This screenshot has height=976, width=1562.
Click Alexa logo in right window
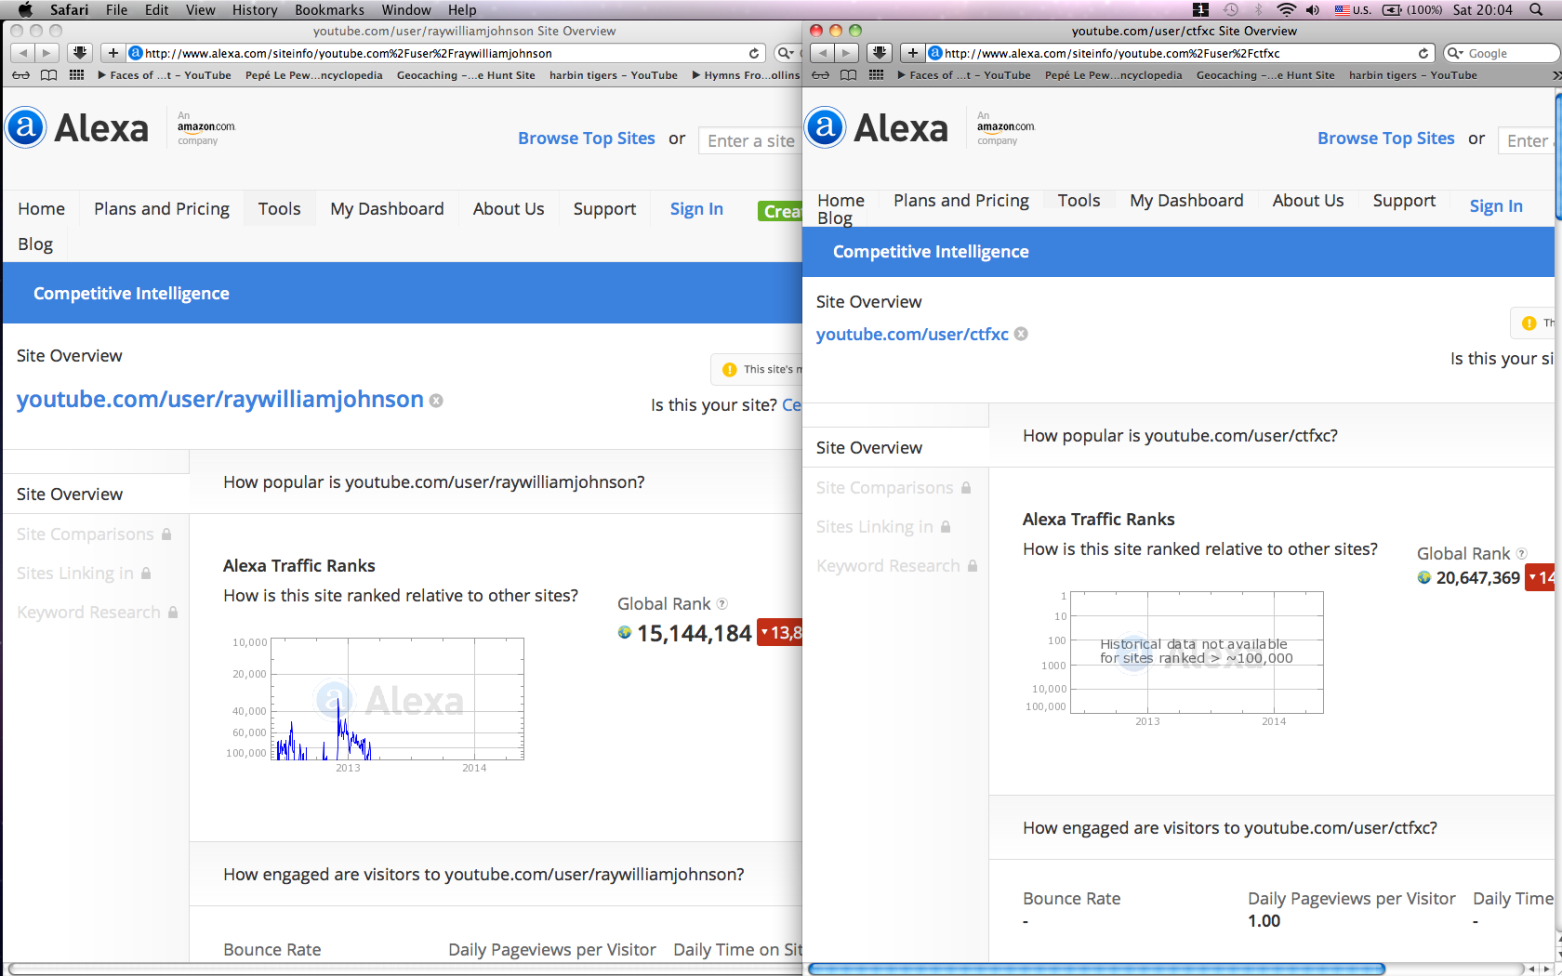coord(877,128)
